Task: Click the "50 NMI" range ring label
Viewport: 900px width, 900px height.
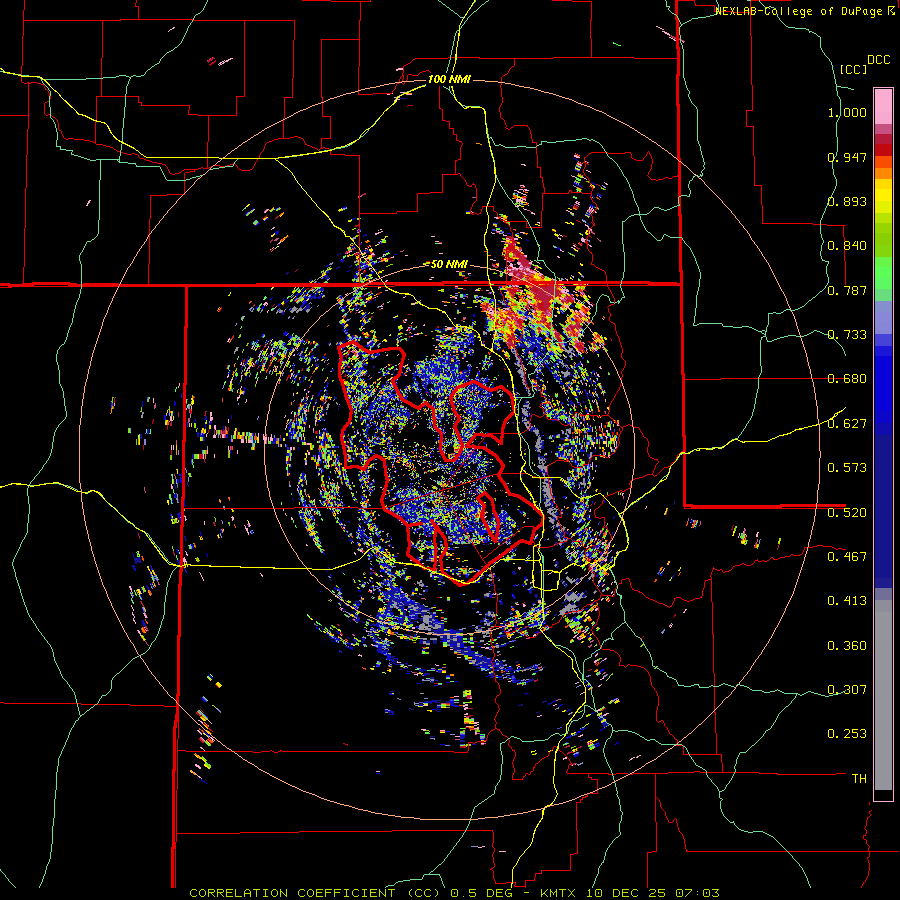Action: click(449, 265)
